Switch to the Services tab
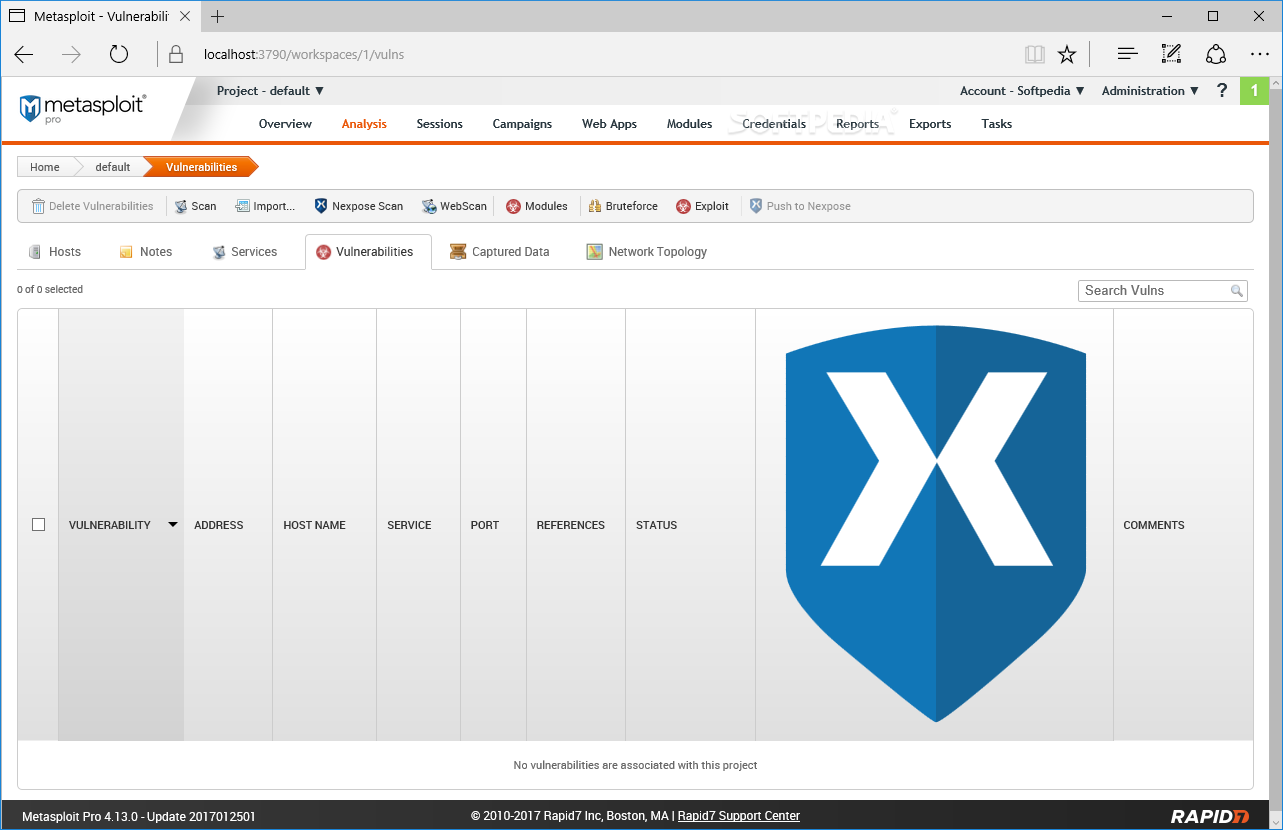 click(x=245, y=252)
